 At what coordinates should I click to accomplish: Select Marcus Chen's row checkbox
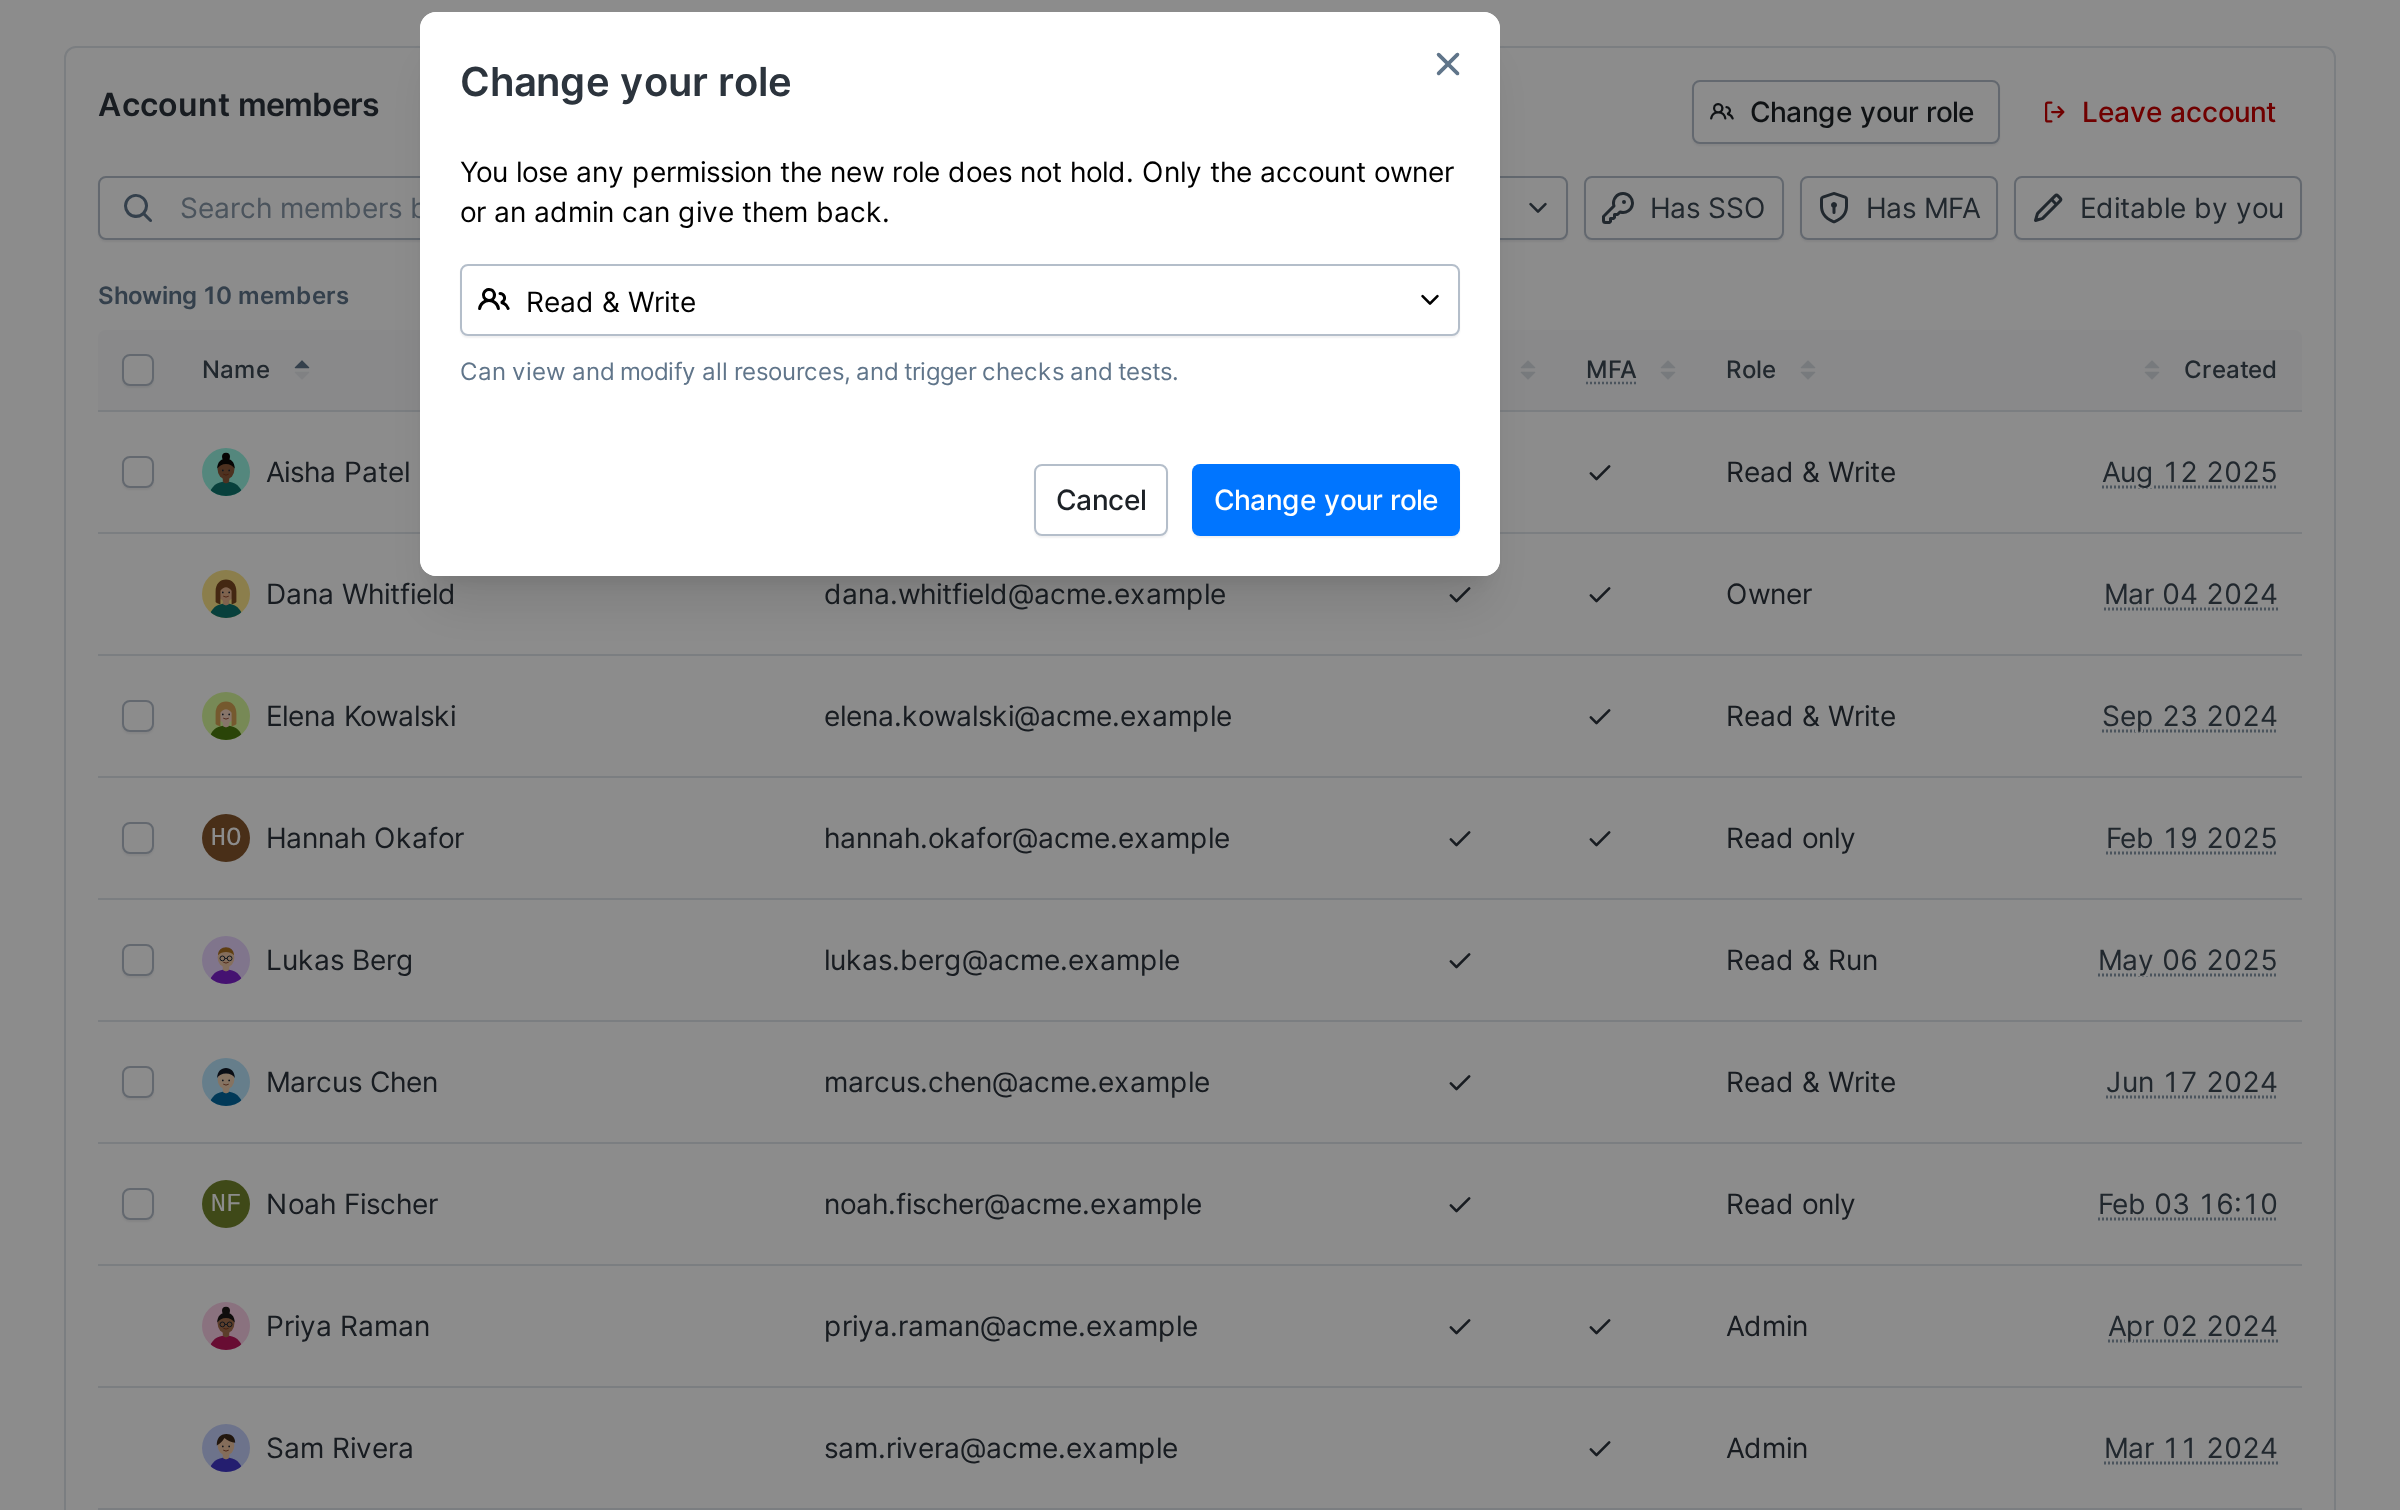point(138,1082)
